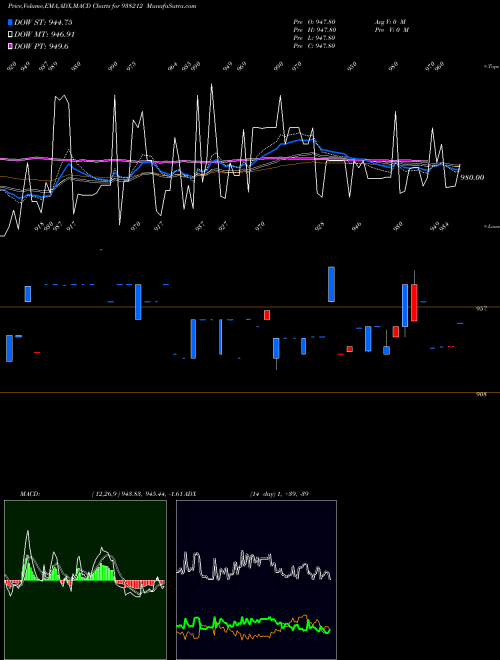Screen dimensions: 500x660
Task: Click the tall red candlestick near 957 line
Action: pos(414,303)
